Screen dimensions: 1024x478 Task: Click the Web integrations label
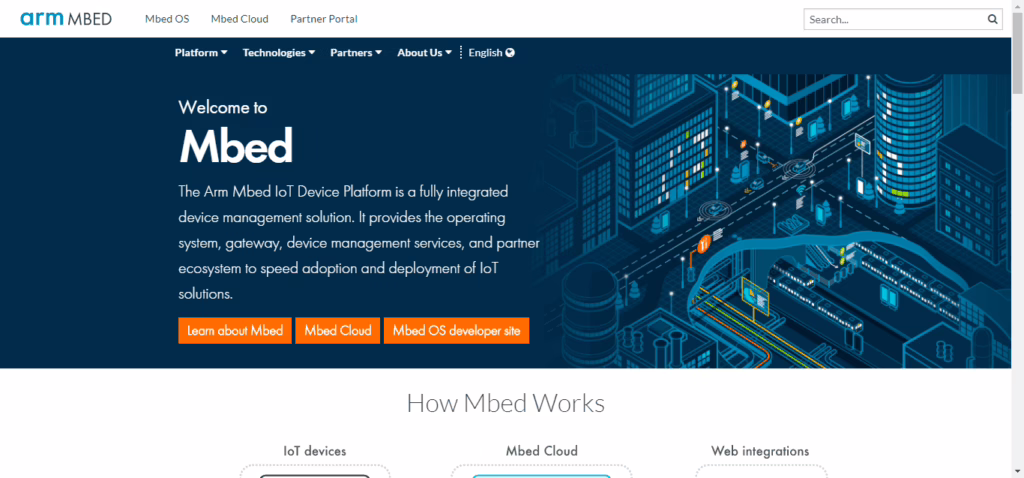tap(760, 451)
